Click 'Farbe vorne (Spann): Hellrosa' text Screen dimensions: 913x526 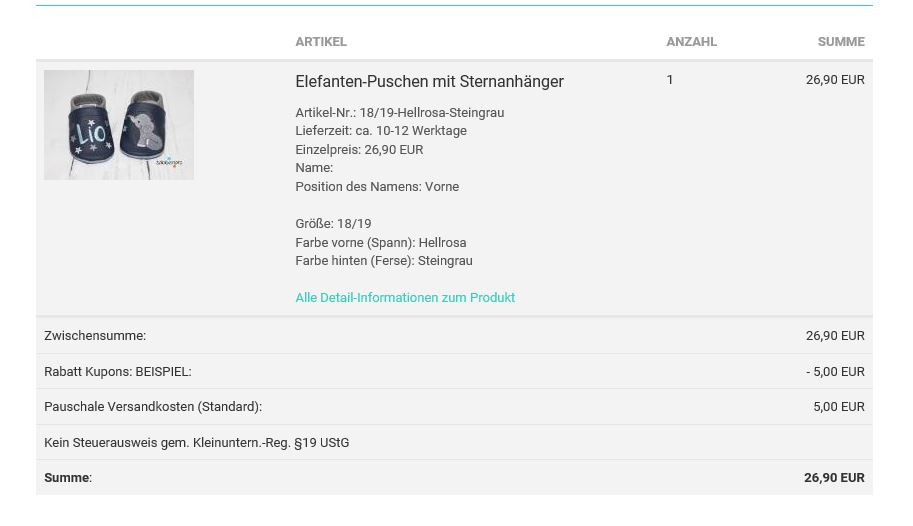pyautogui.click(x=380, y=243)
